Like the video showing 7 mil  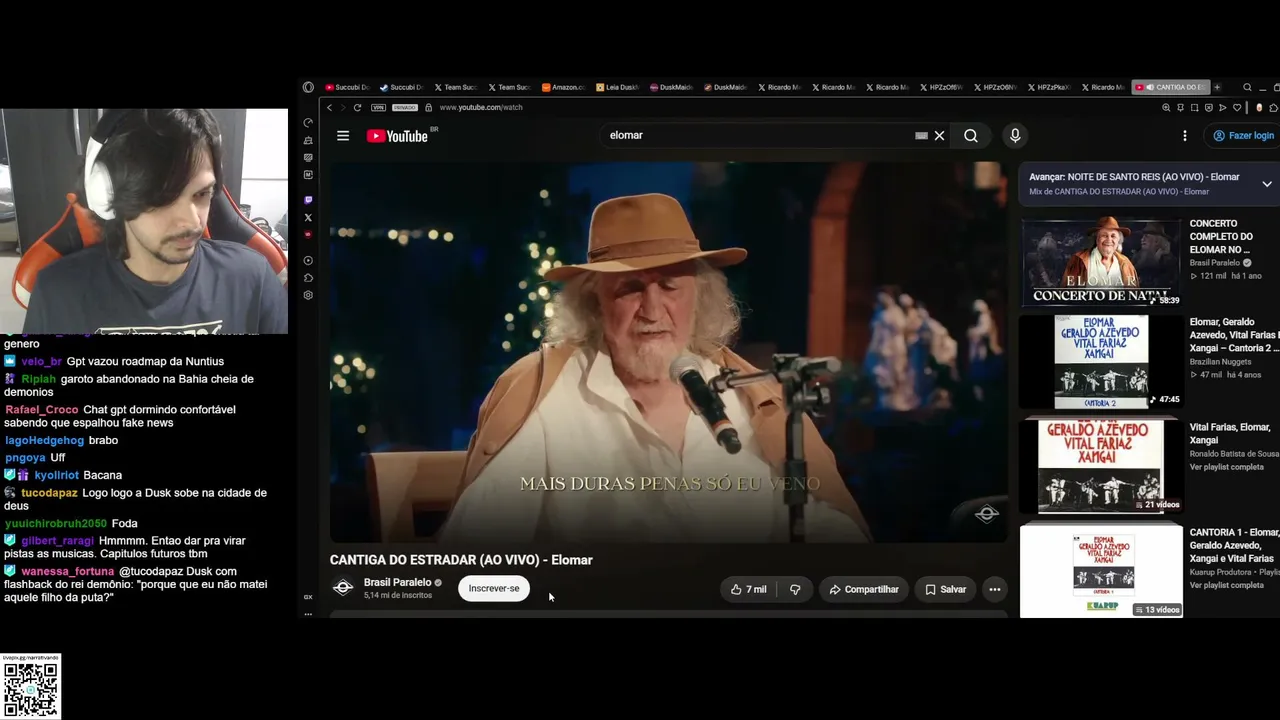point(748,590)
